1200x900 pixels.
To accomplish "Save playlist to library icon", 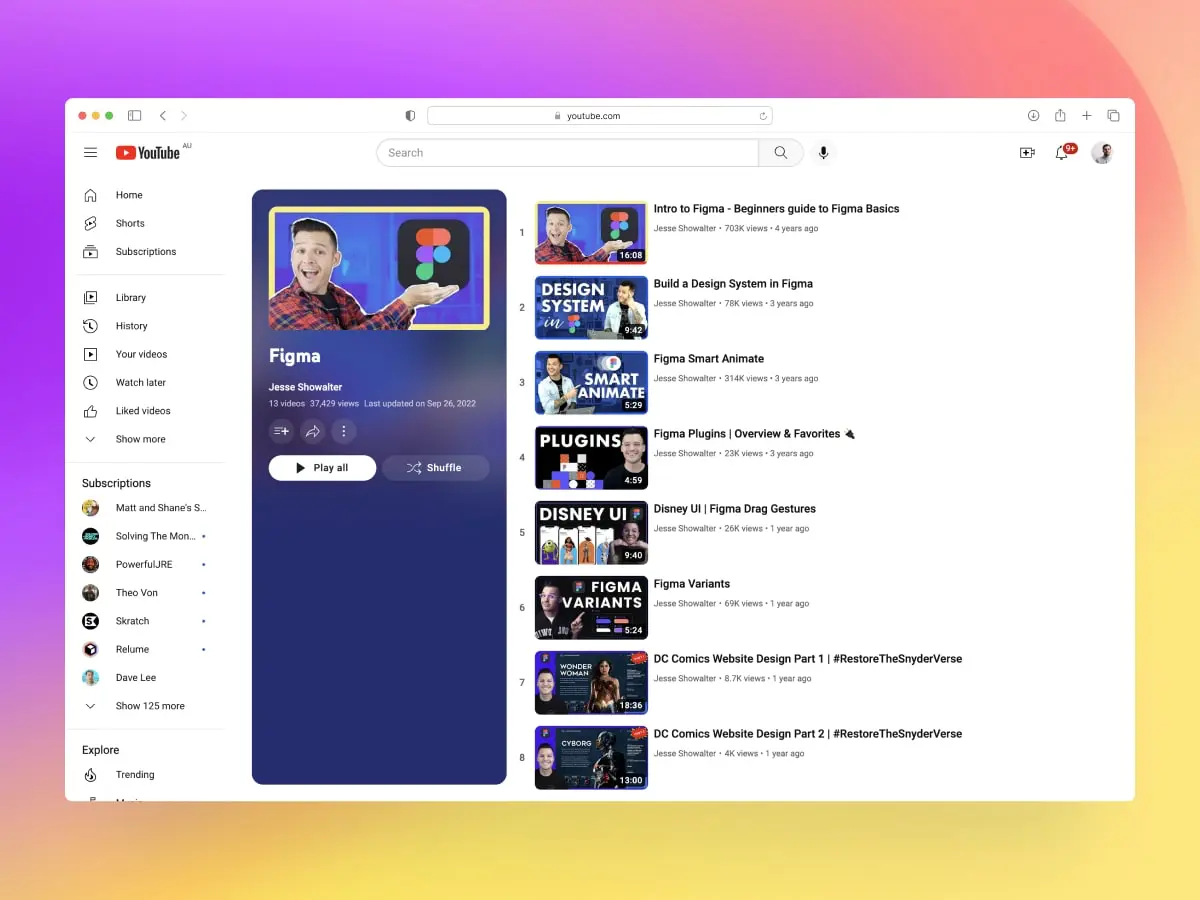I will click(x=281, y=431).
